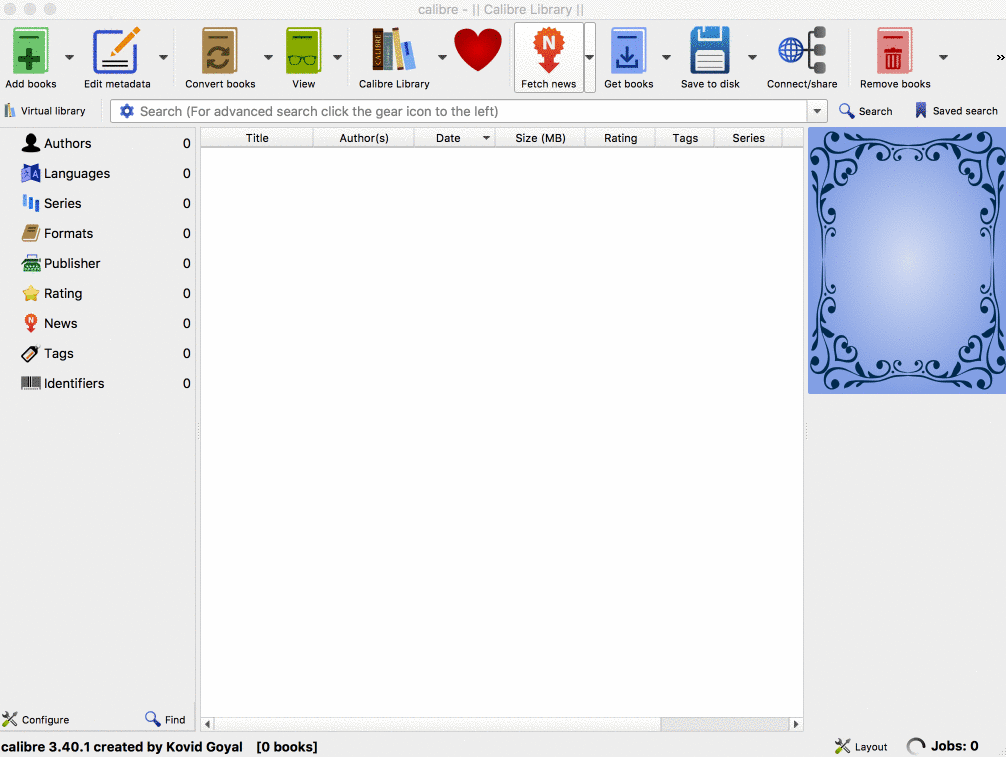Click the Layout tools icon
This screenshot has height=757, width=1006.
coord(842,746)
